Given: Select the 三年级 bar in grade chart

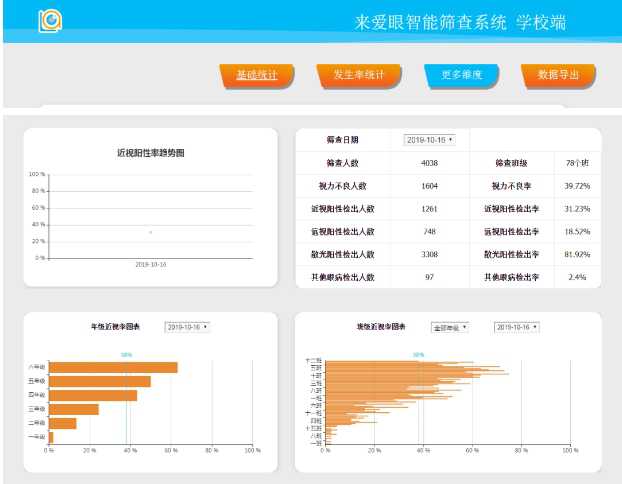Looking at the screenshot, I should [x=73, y=409].
